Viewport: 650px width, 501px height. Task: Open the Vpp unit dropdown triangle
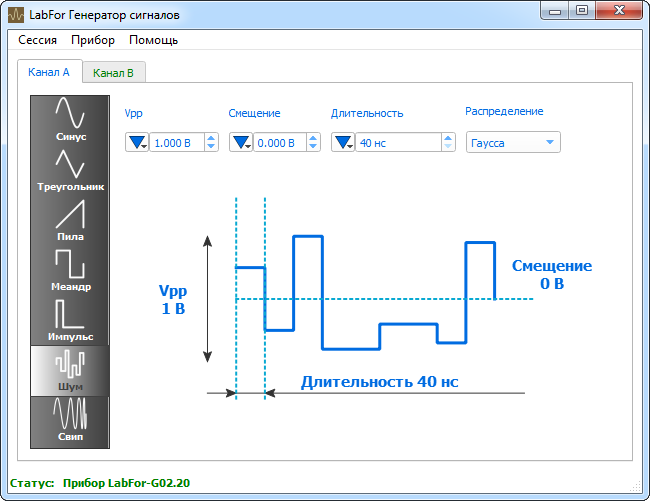[137, 143]
